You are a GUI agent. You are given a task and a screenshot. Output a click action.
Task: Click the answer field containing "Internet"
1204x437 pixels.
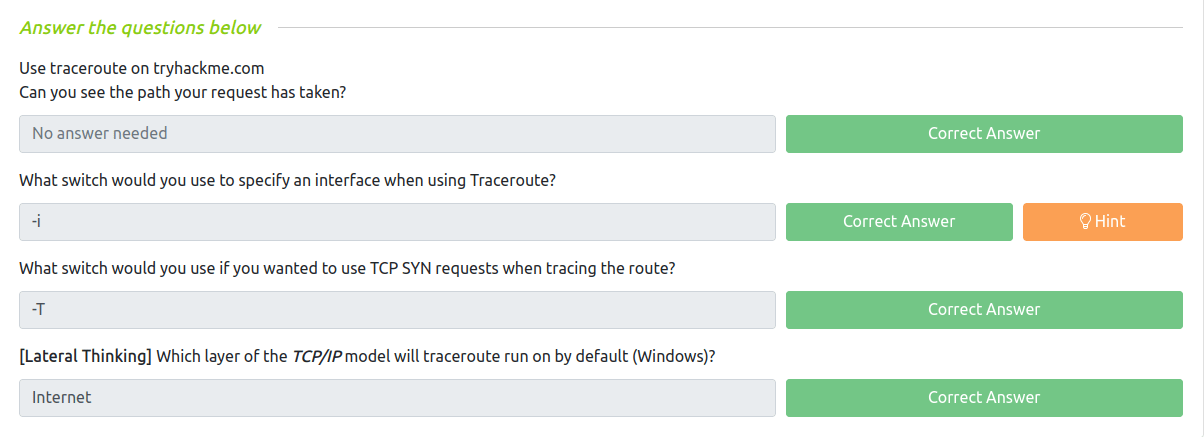397,398
